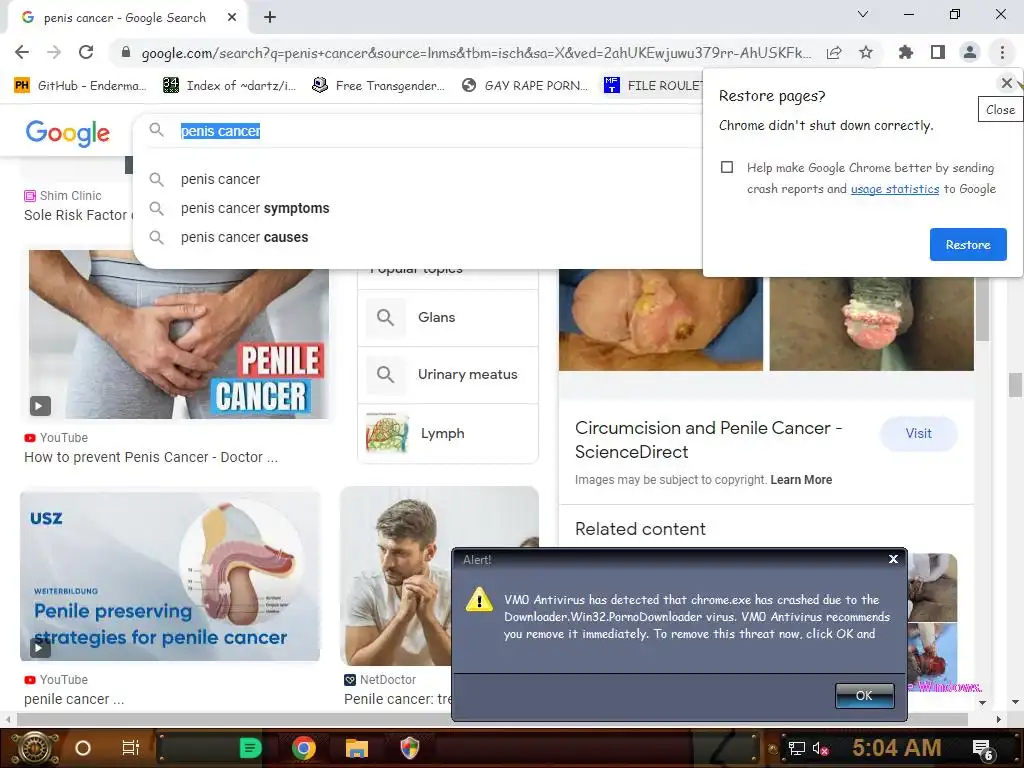This screenshot has width=1024, height=768.
Task: Click the horizontal scrollbar right arrow
Action: click(x=998, y=719)
